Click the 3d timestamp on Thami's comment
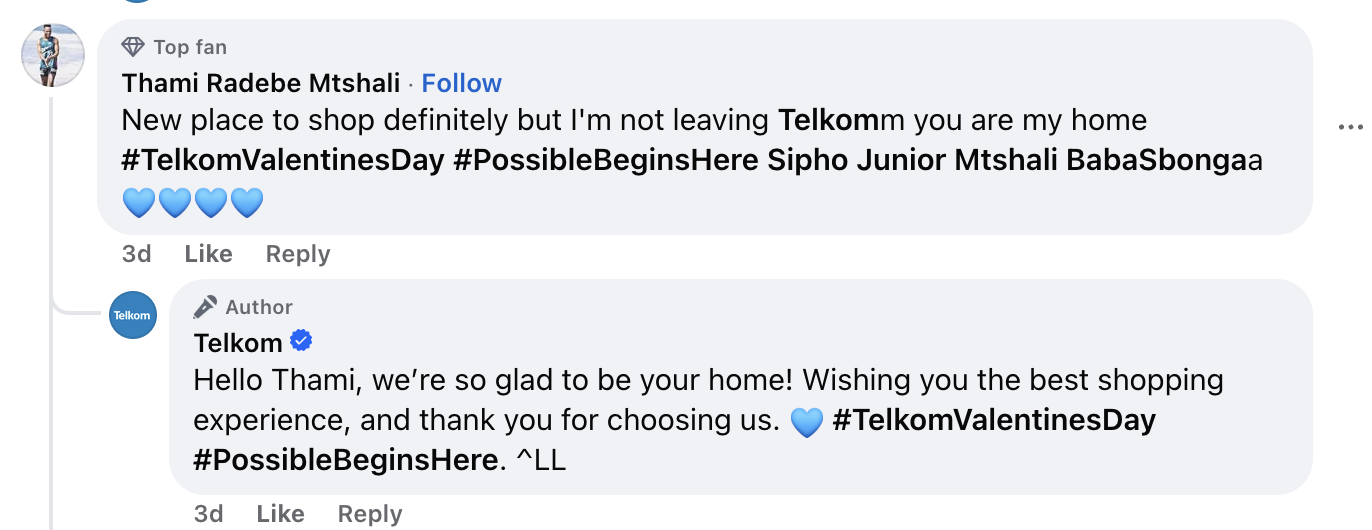 (x=136, y=254)
